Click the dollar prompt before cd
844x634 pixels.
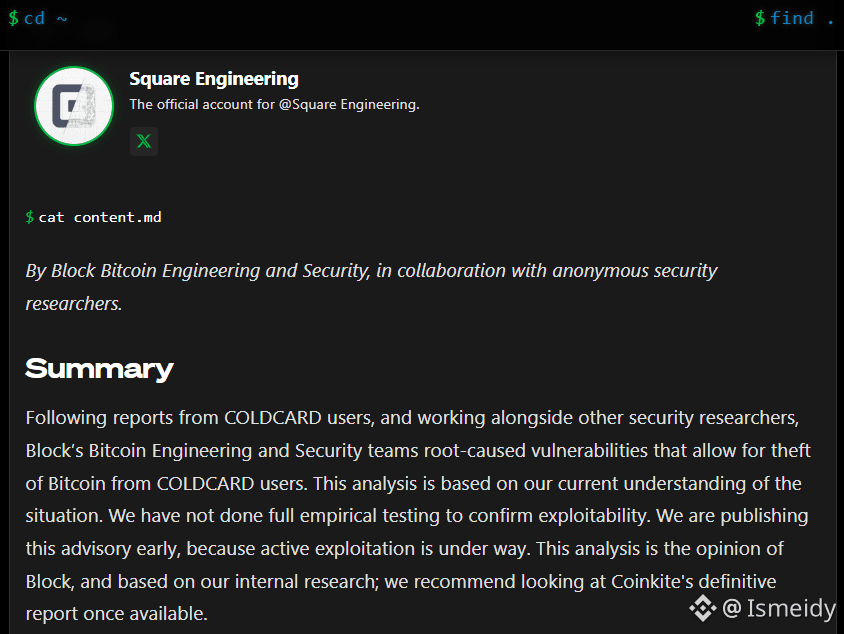13,18
